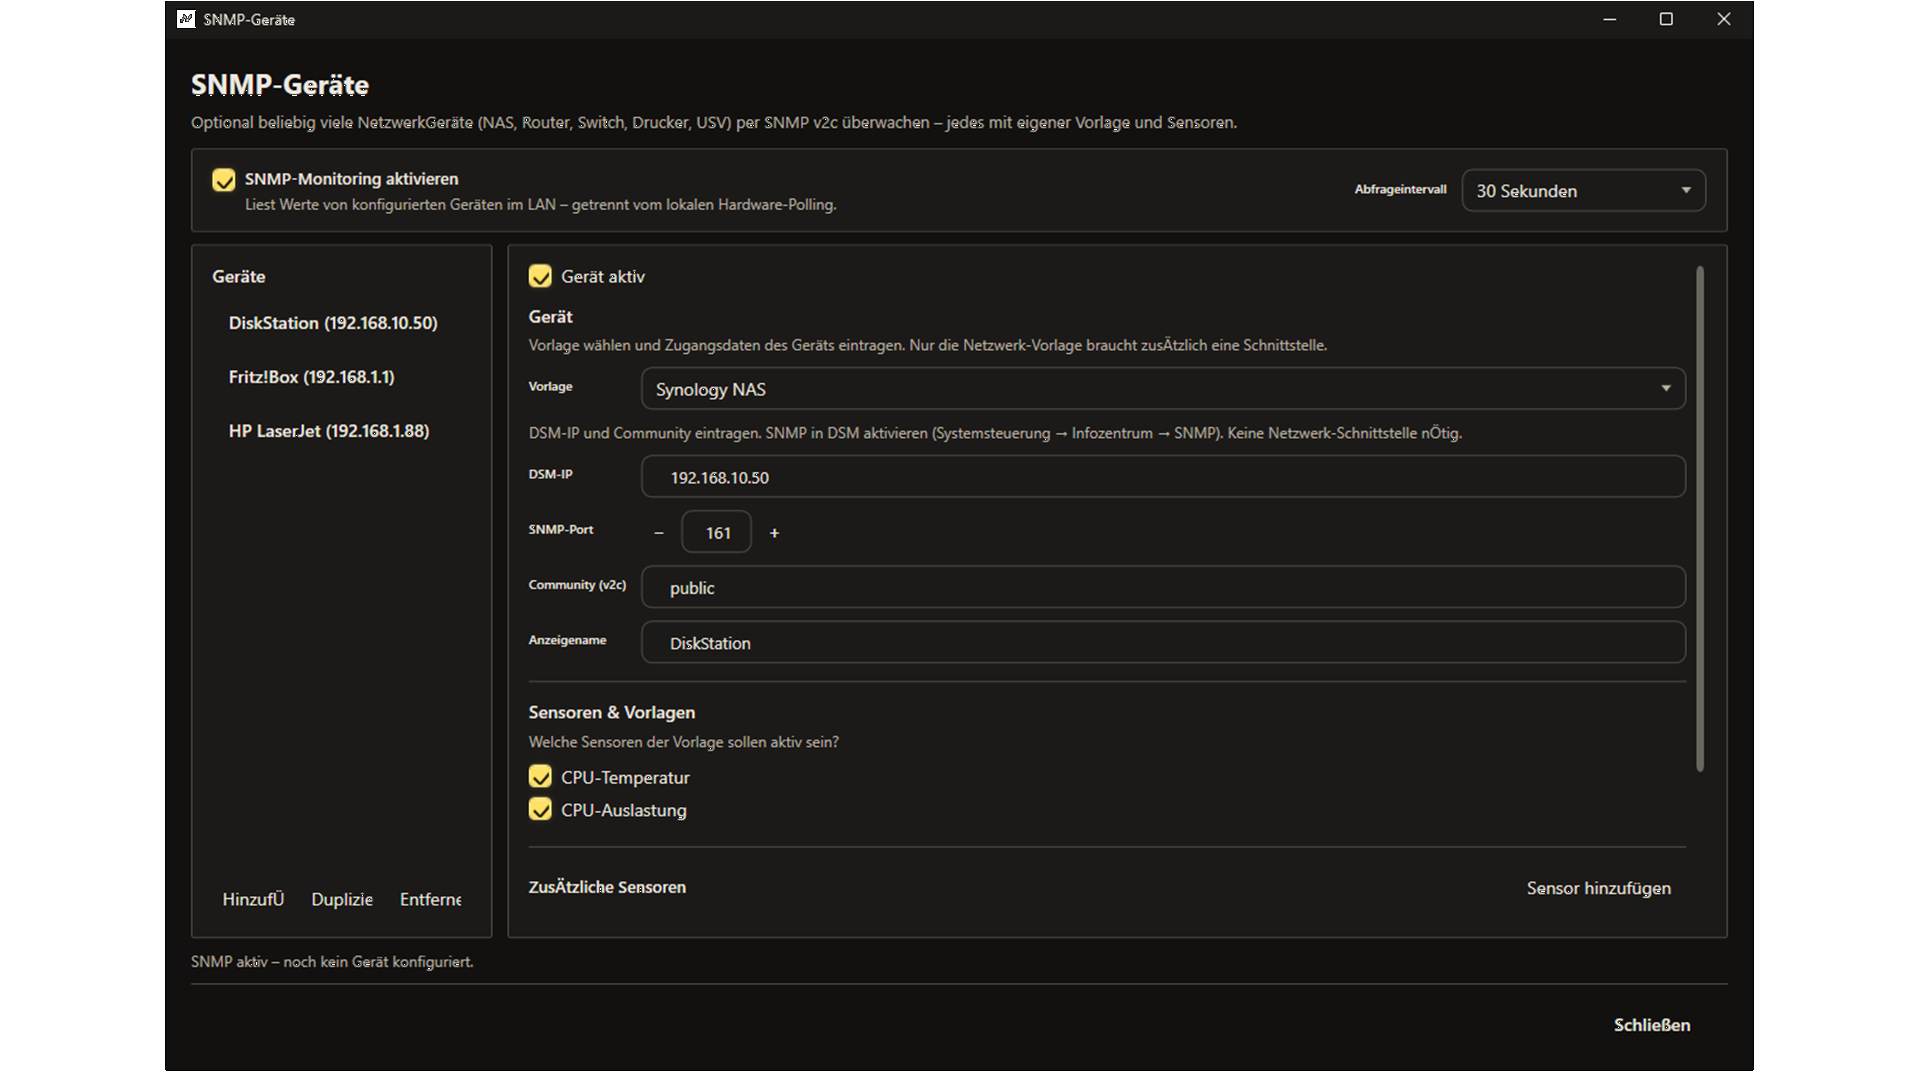Click Sensor hinzufügen button
The height and width of the screenshot is (1080, 1920).
(1598, 888)
